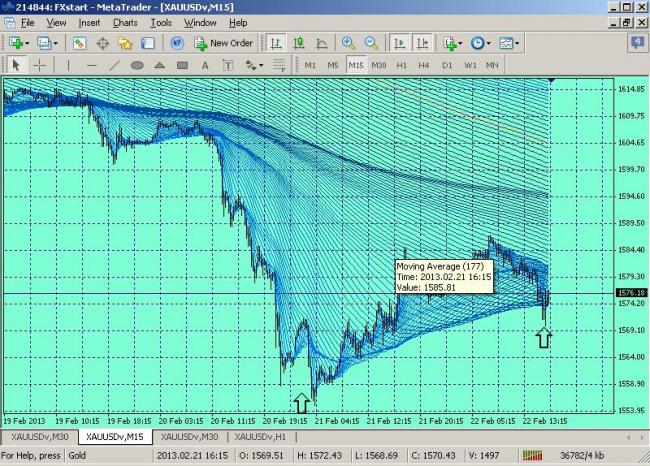Open the Navigator star-folder icon

coord(125,43)
